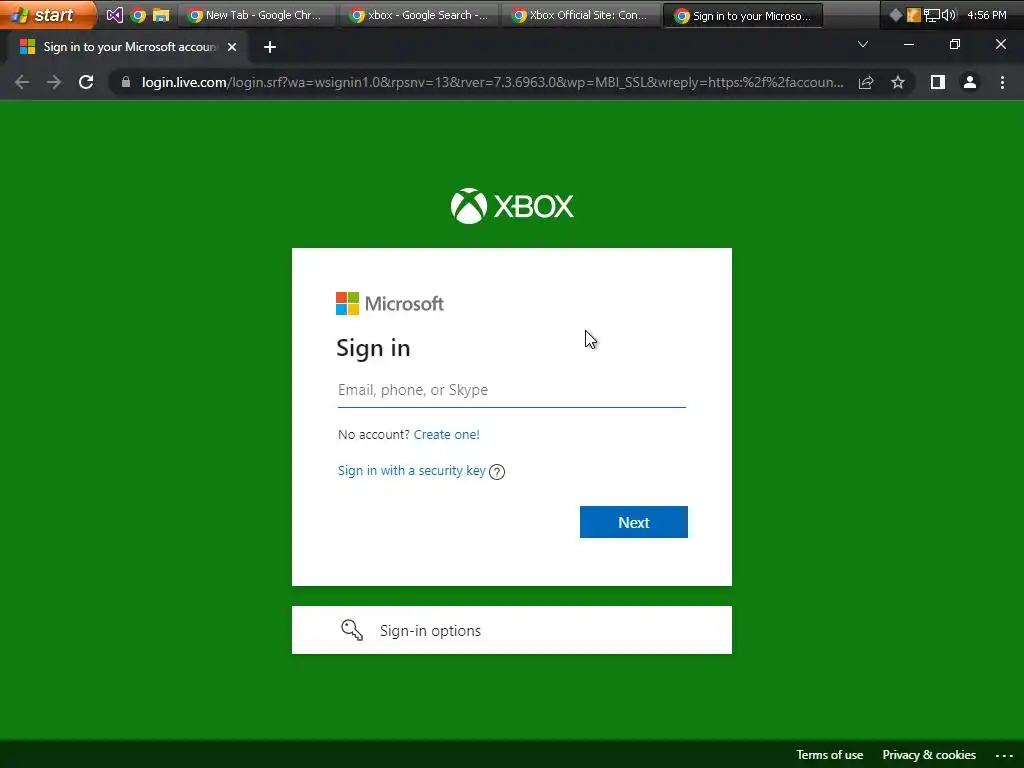Image resolution: width=1024 pixels, height=768 pixels.
Task: Open Privacy & cookies link
Action: coord(929,755)
